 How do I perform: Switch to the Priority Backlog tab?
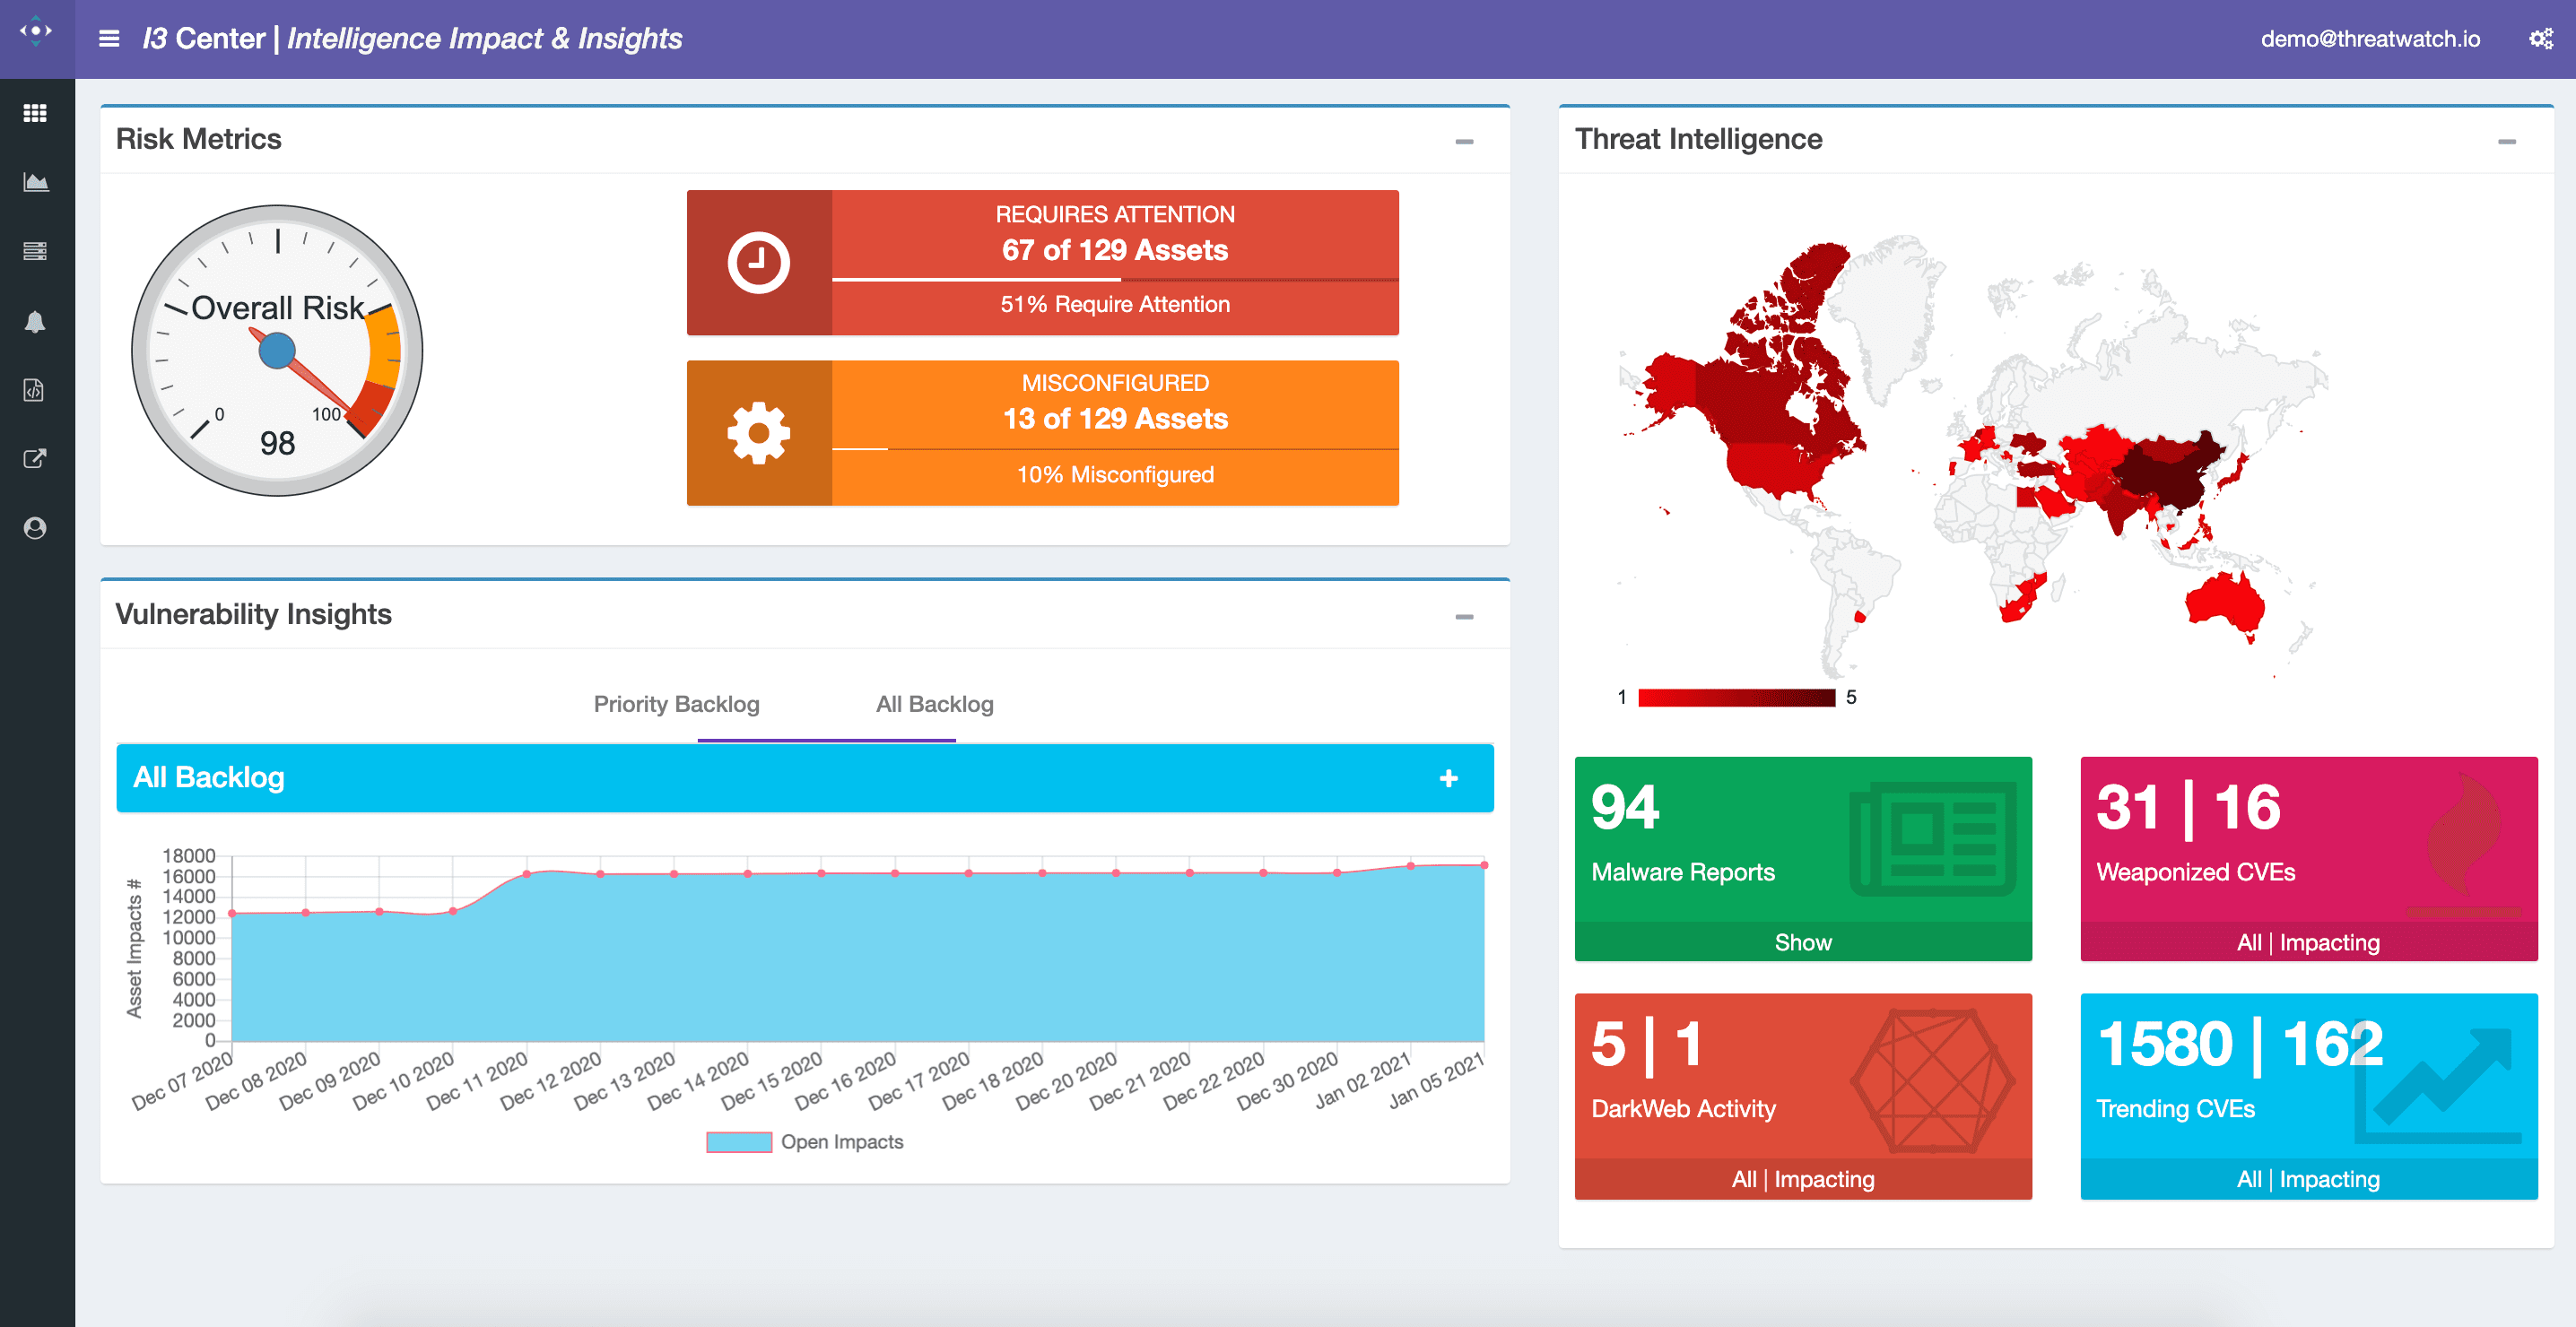click(676, 704)
